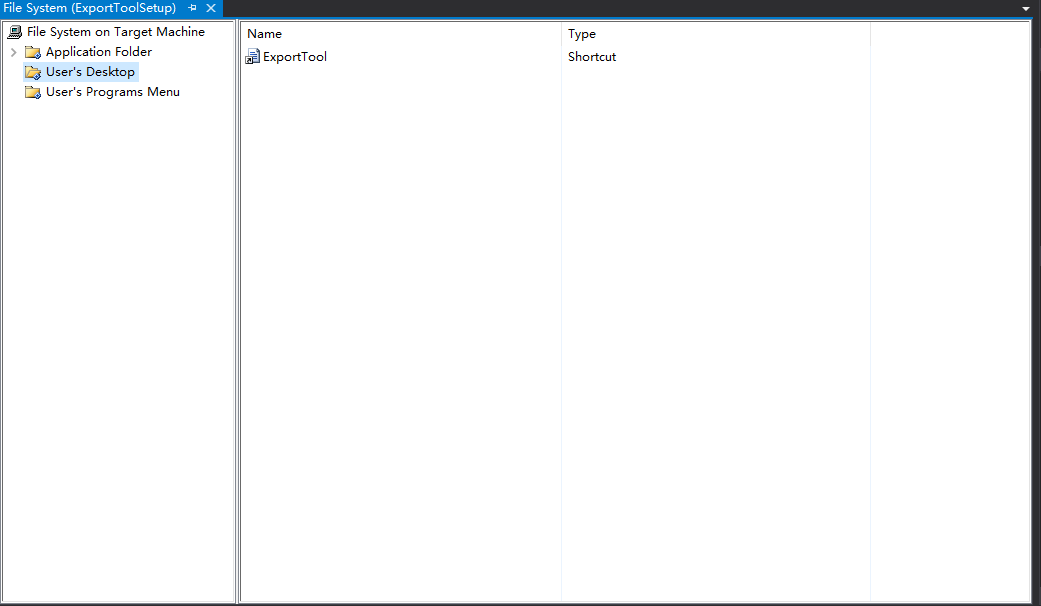The height and width of the screenshot is (606, 1041).
Task: Expand the Application Folder tree node arrow
Action: 13,52
